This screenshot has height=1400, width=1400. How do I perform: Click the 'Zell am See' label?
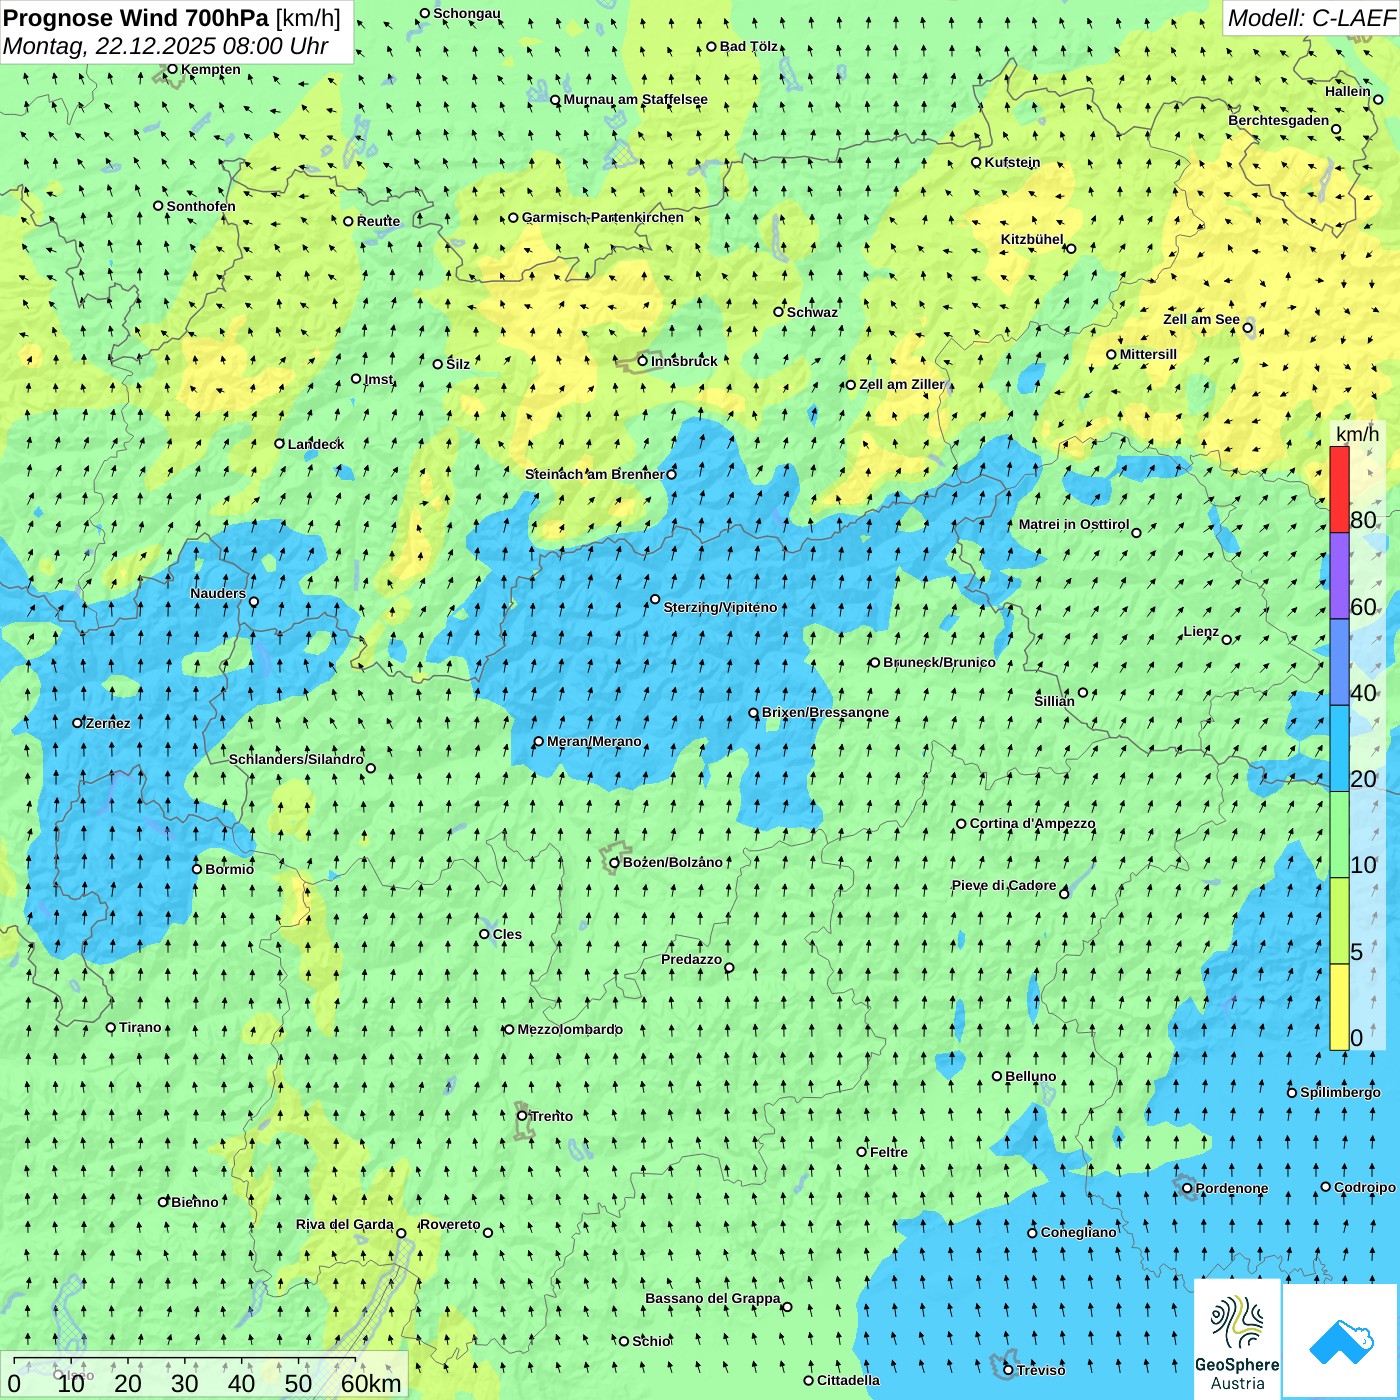click(x=1201, y=319)
